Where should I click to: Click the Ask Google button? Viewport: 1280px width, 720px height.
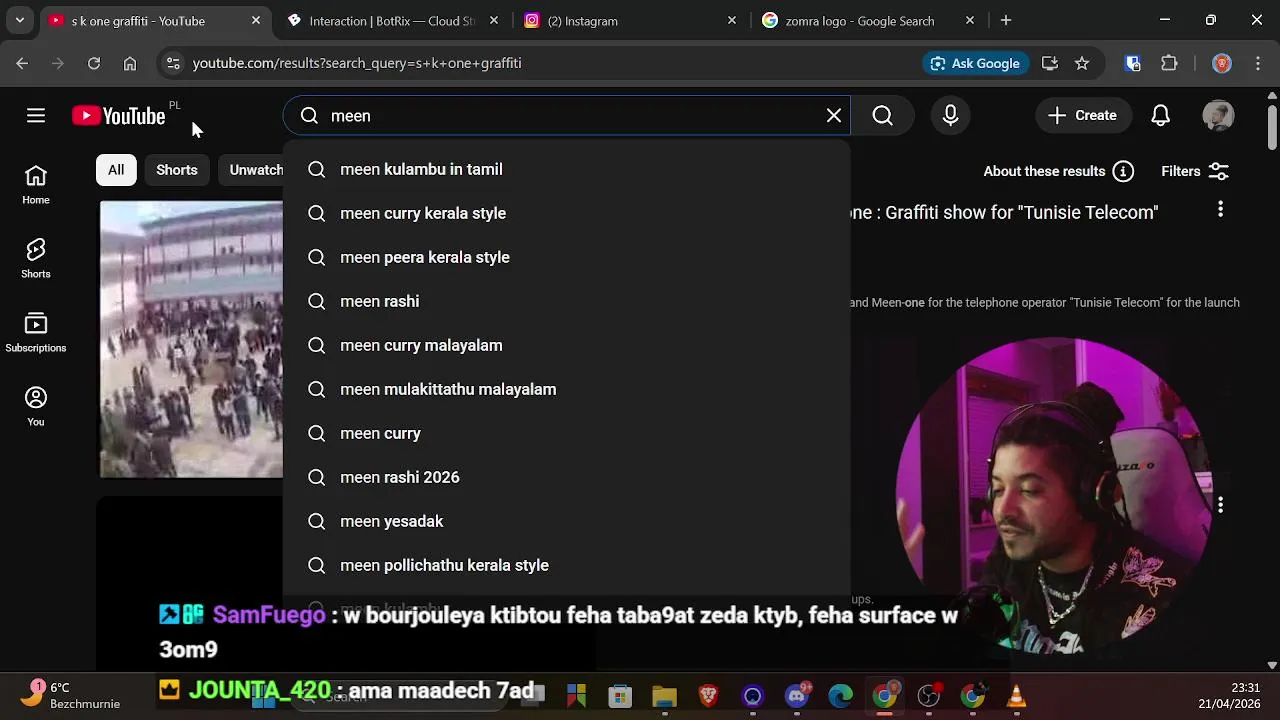pyautogui.click(x=975, y=63)
